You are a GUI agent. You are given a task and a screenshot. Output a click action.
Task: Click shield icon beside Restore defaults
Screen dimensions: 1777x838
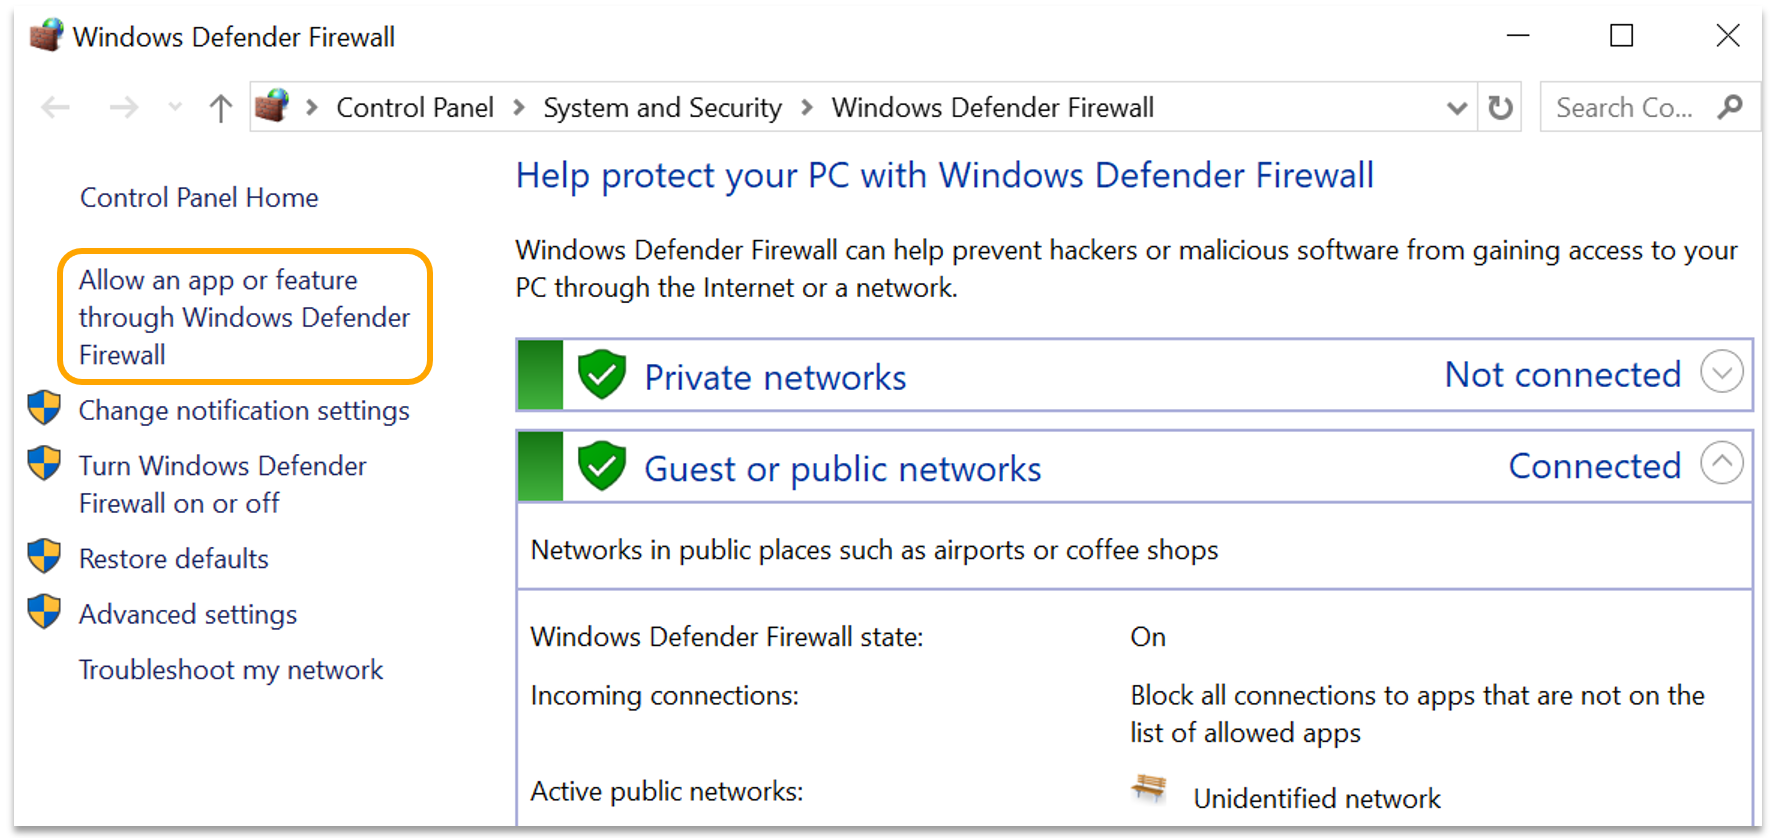click(44, 556)
